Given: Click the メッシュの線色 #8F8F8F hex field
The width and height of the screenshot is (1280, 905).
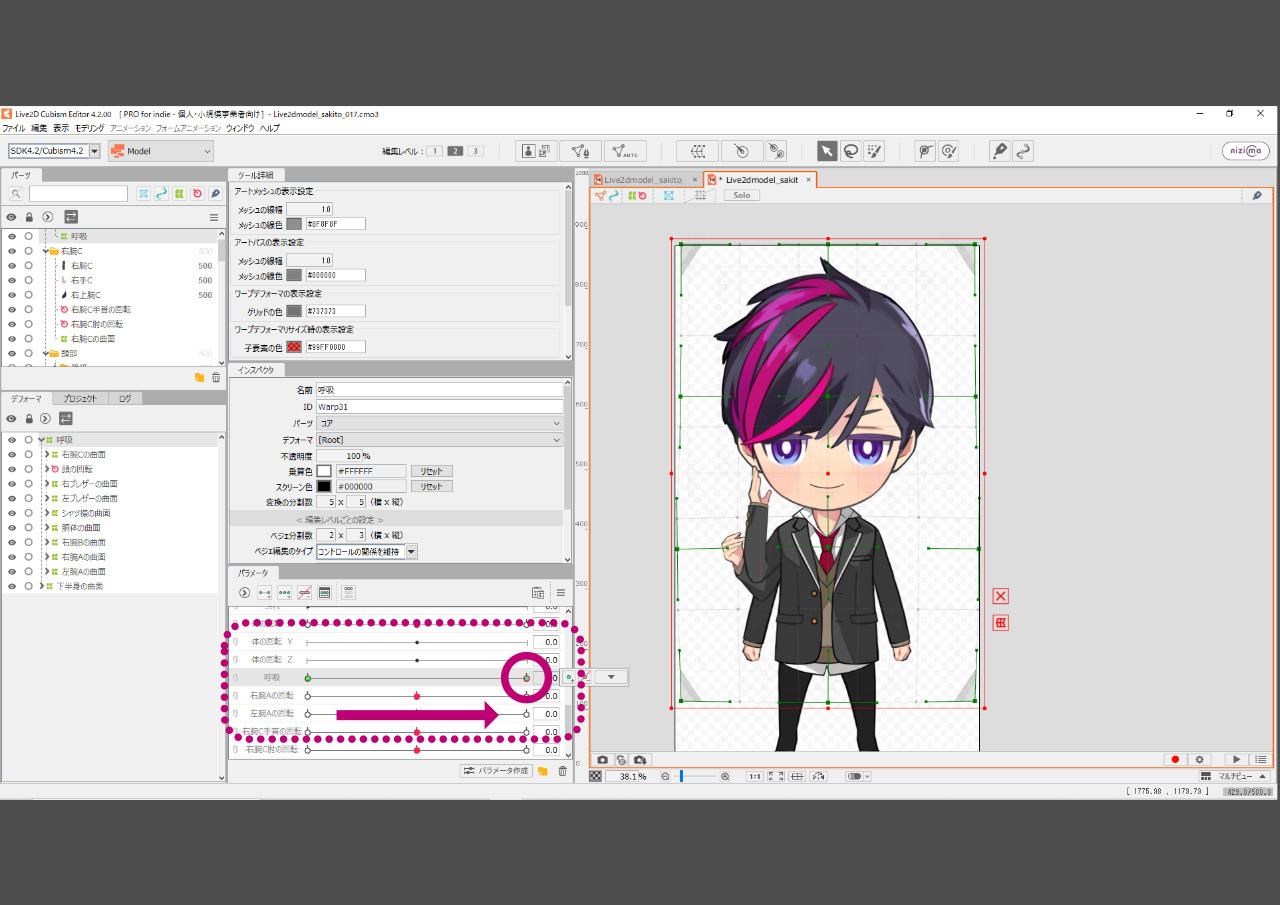Looking at the screenshot, I should (335, 224).
